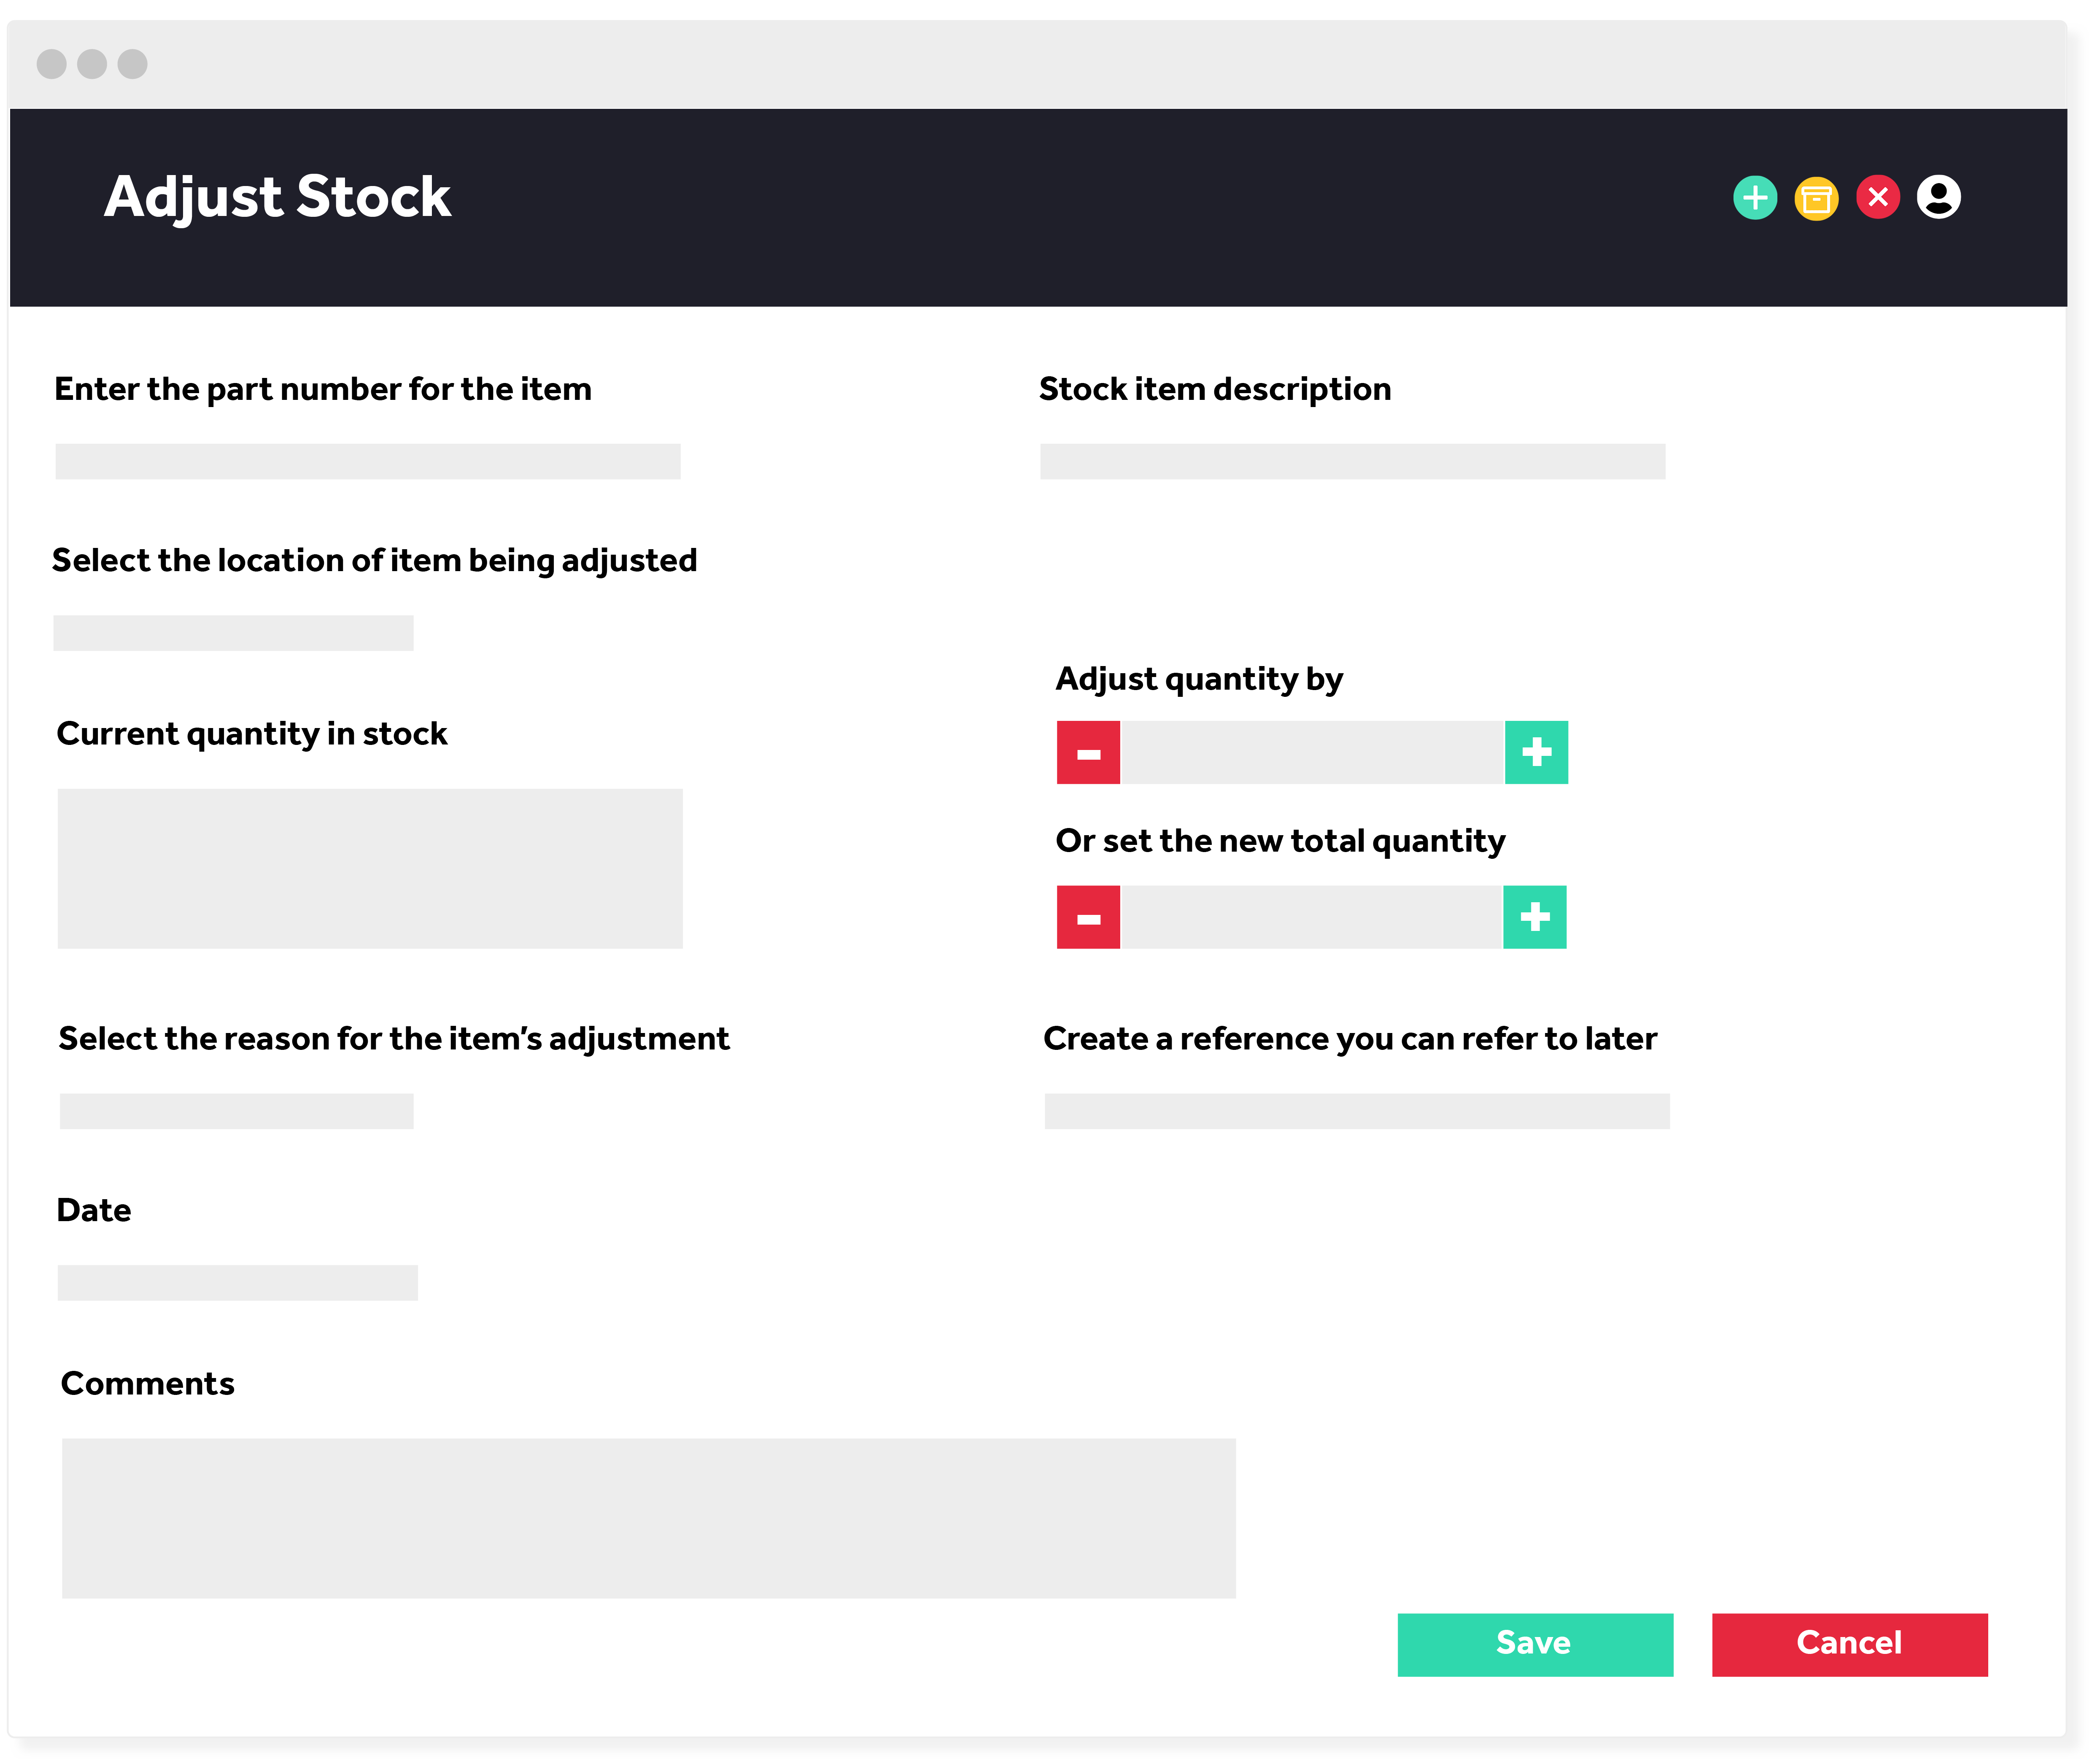Click the Cancel button
This screenshot has height=1764, width=2092.
pyautogui.click(x=1850, y=1644)
